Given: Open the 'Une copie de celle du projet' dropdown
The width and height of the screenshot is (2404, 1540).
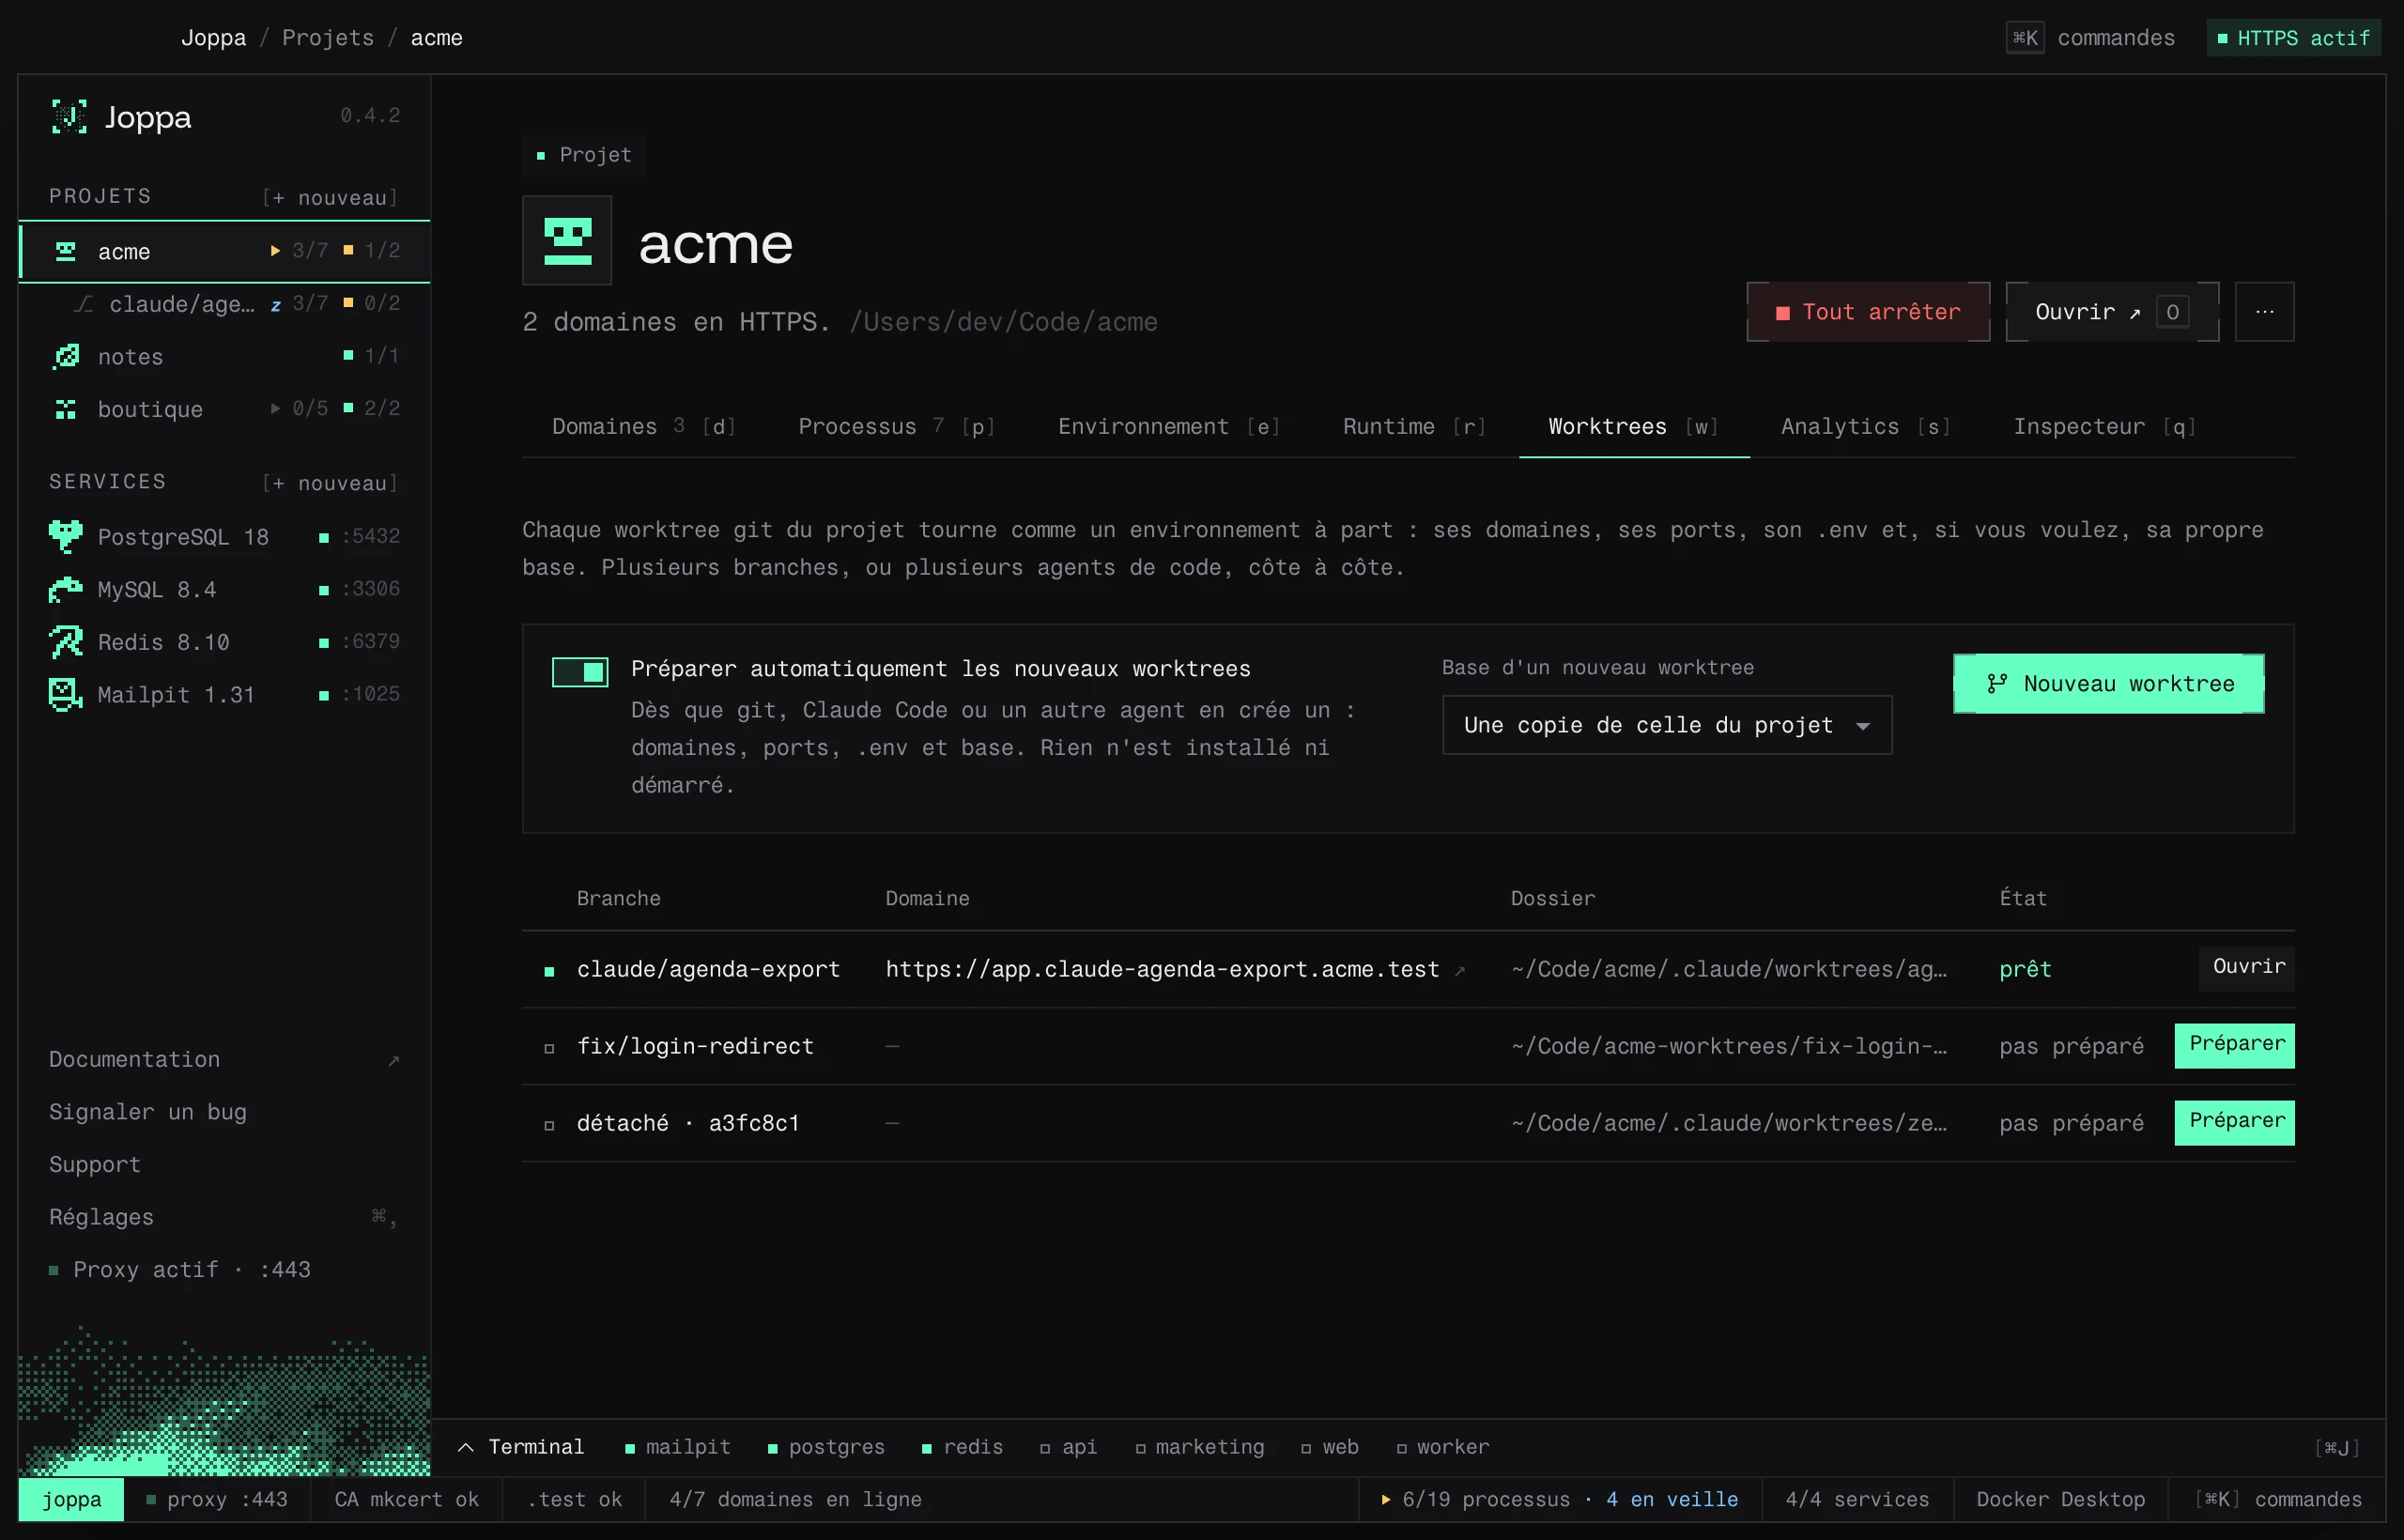Looking at the screenshot, I should tap(1667, 725).
